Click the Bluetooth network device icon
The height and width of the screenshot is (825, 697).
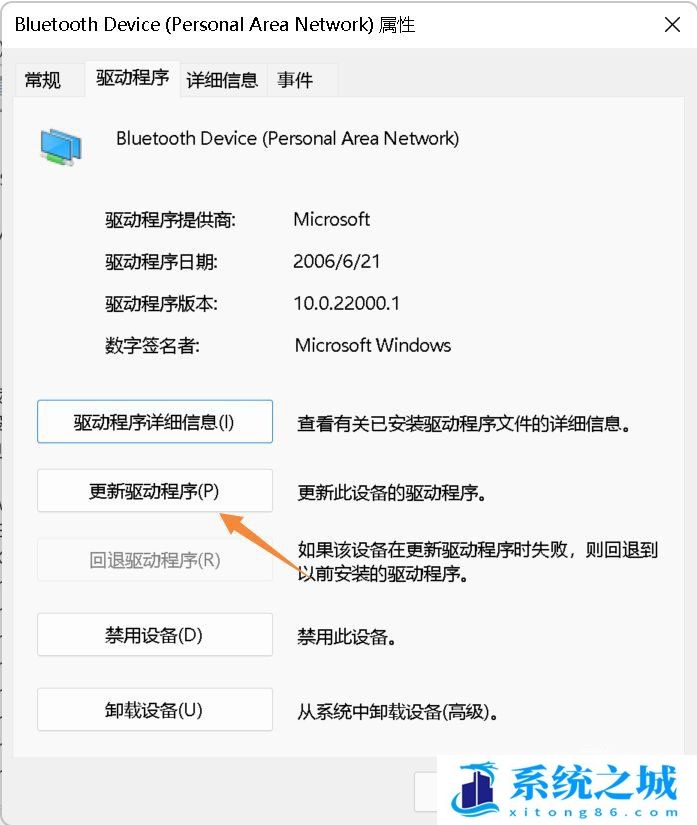[61, 147]
